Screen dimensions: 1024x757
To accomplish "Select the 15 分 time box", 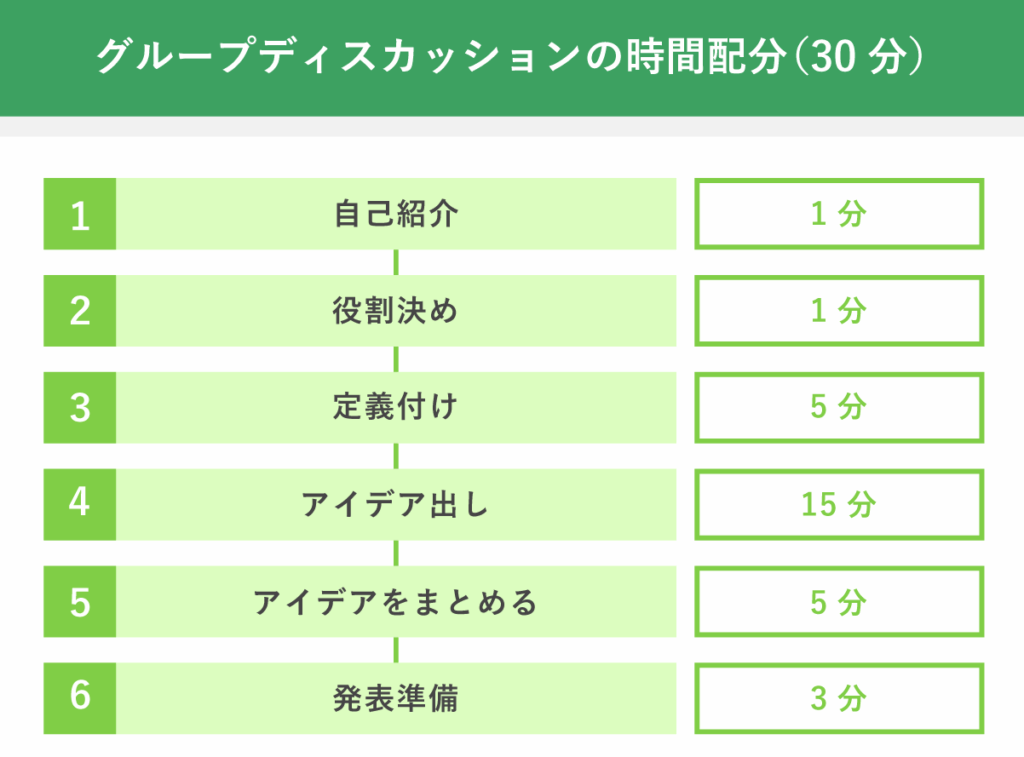I will click(x=839, y=504).
